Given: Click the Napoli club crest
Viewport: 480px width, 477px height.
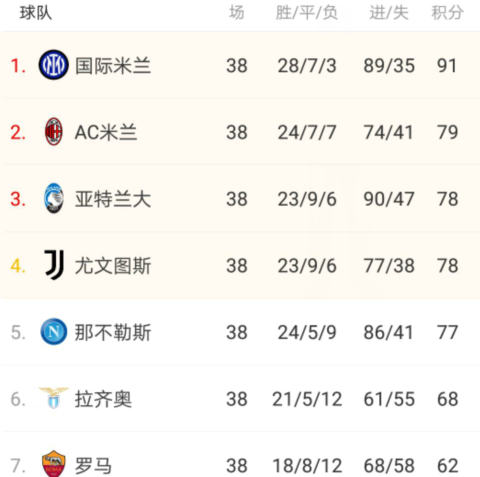Looking at the screenshot, I should click(x=54, y=332).
